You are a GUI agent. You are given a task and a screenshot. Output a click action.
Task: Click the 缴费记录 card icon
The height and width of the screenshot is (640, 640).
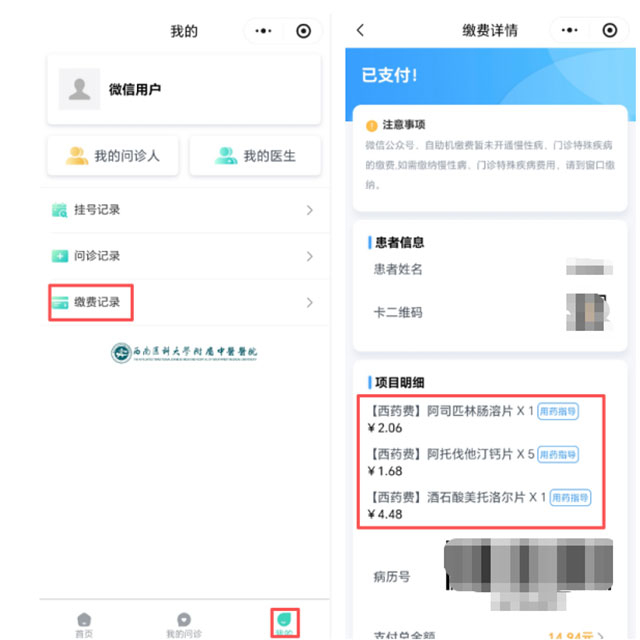pos(60,302)
